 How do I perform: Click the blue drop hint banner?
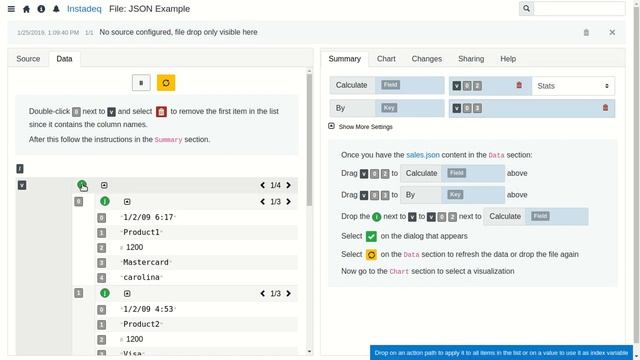(x=501, y=353)
